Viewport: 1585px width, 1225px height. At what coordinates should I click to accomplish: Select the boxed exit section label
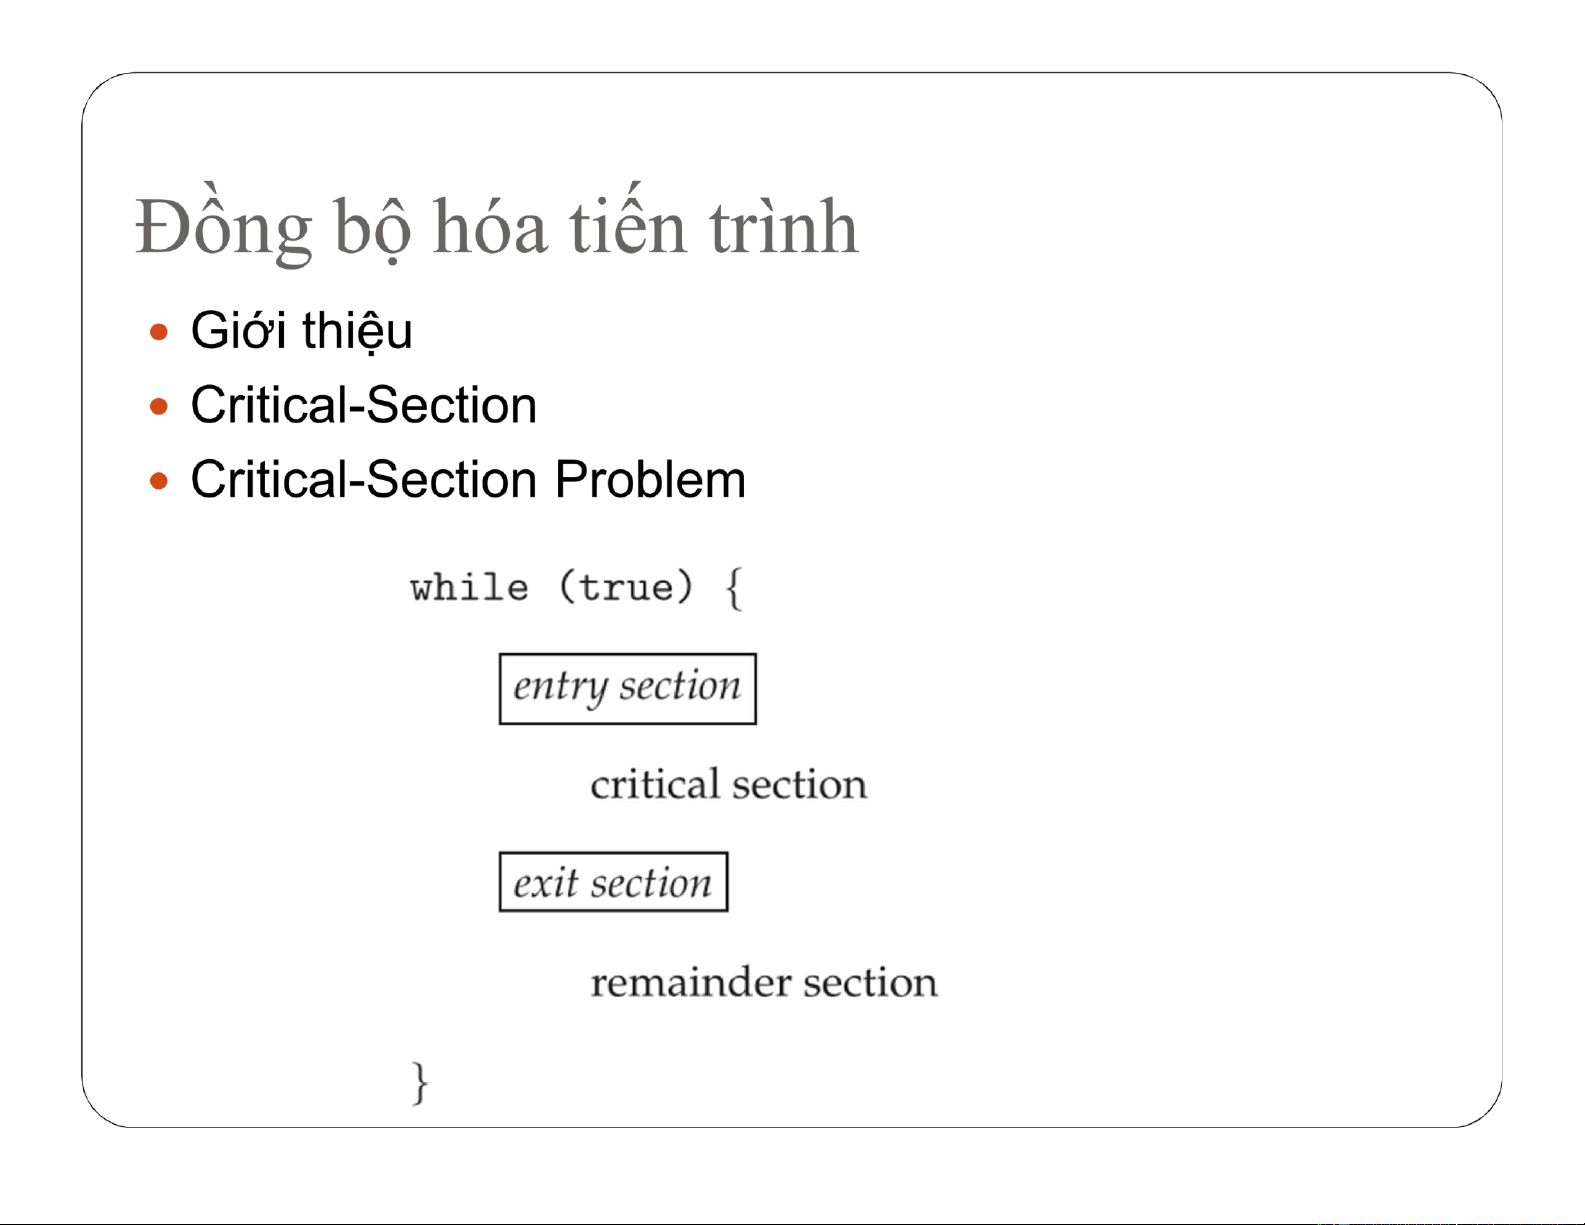point(613,882)
